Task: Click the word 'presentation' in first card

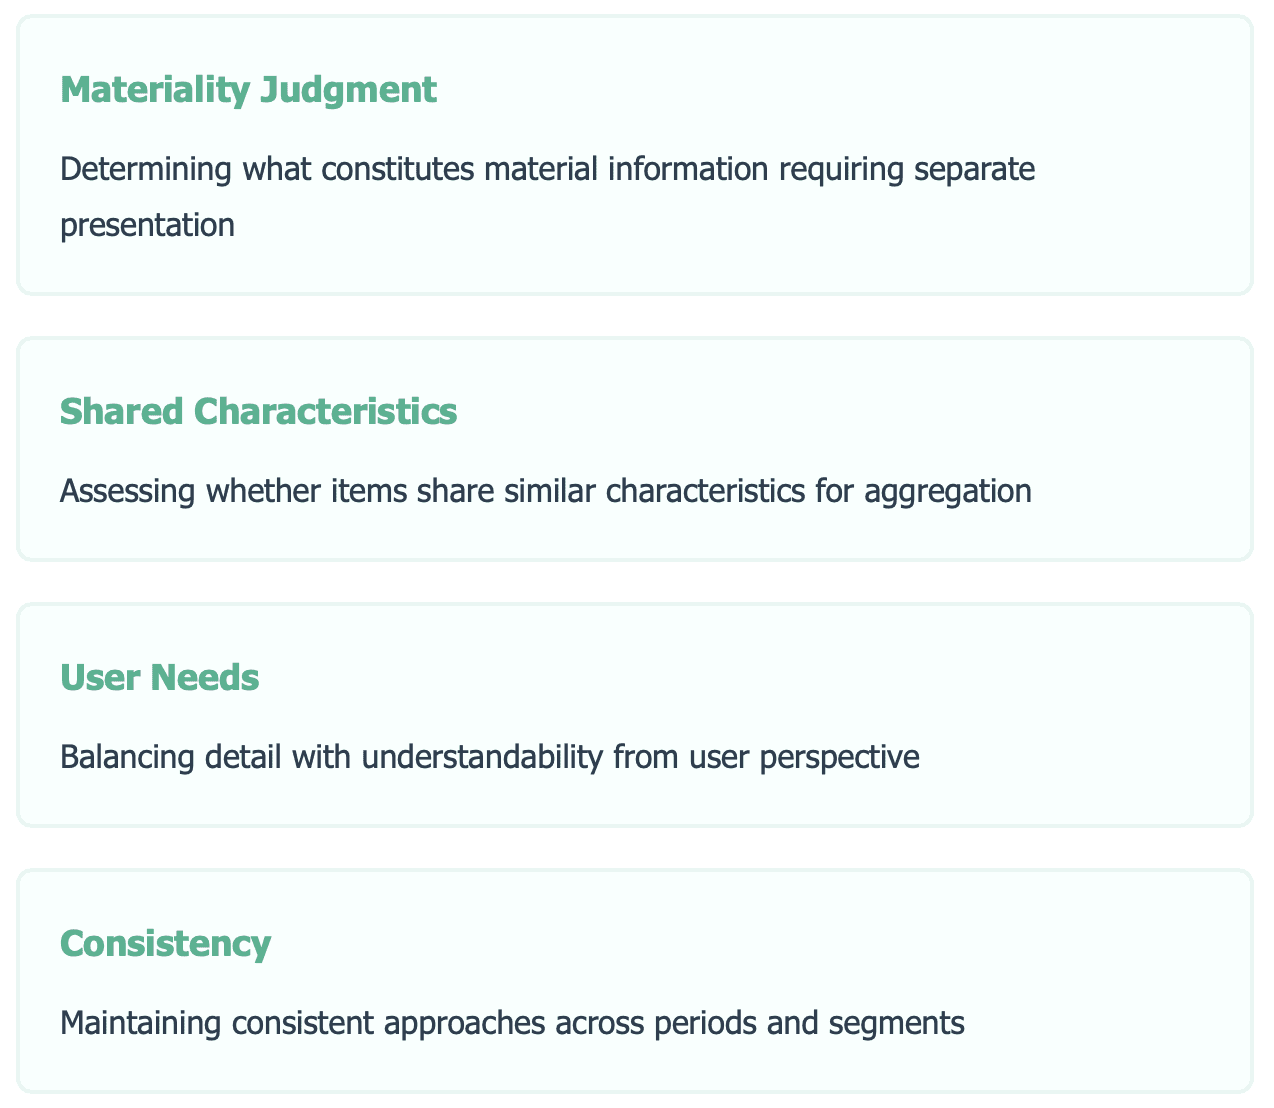Action: click(x=148, y=225)
